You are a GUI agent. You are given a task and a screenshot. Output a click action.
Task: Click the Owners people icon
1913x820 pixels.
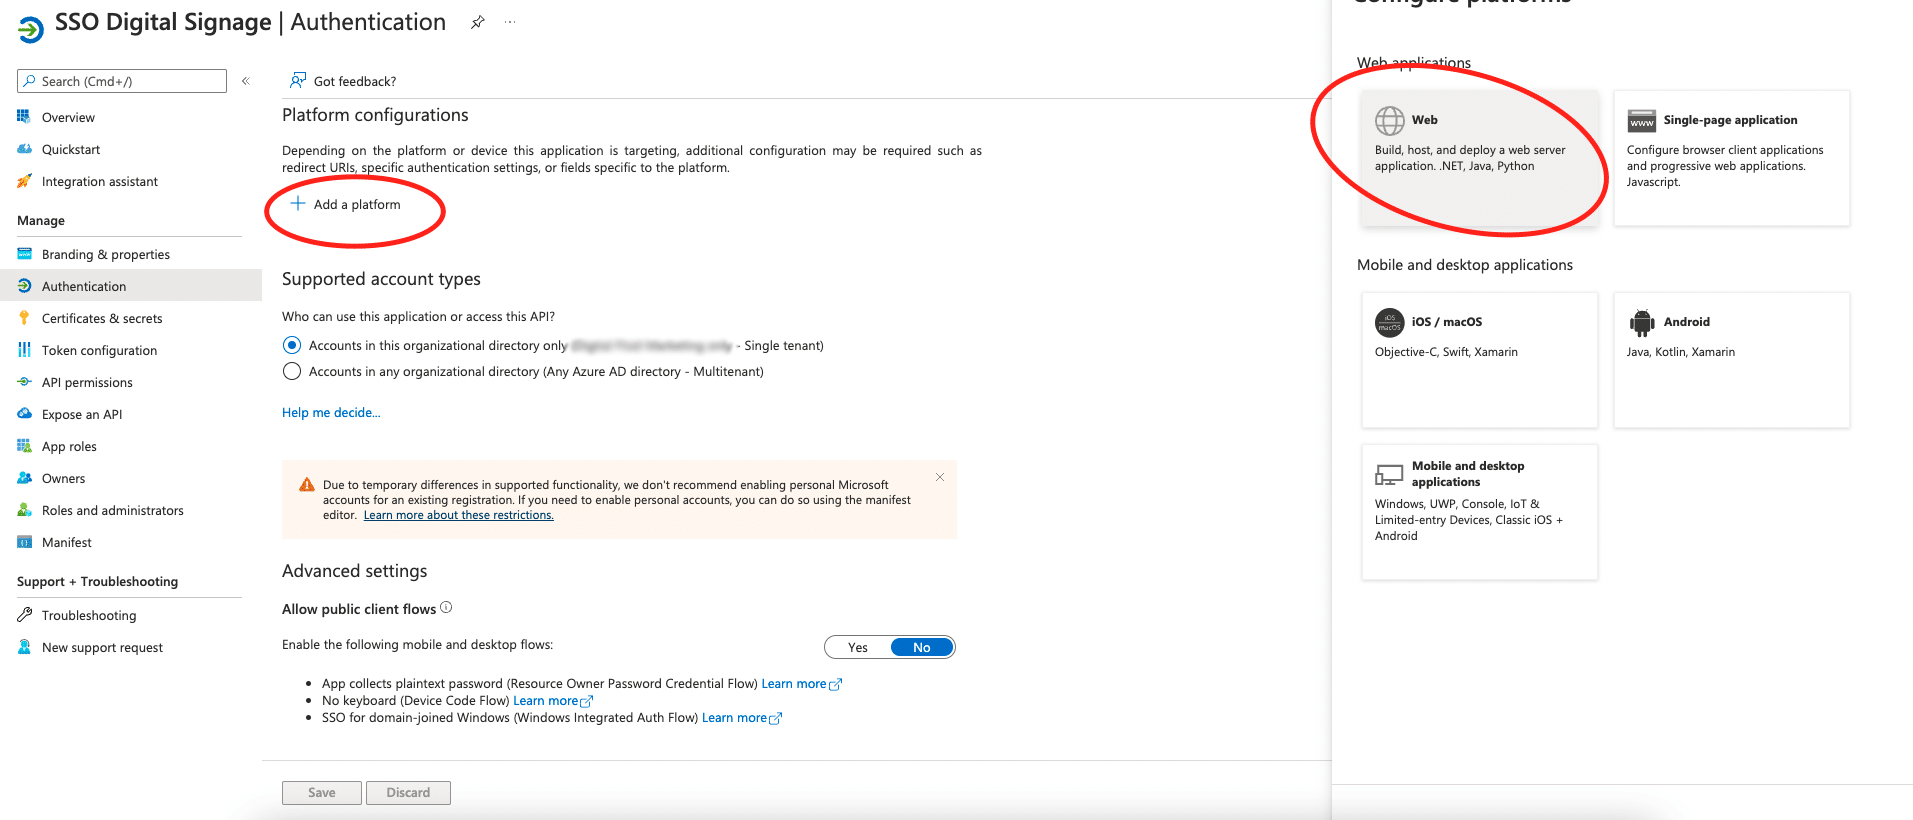(x=24, y=478)
